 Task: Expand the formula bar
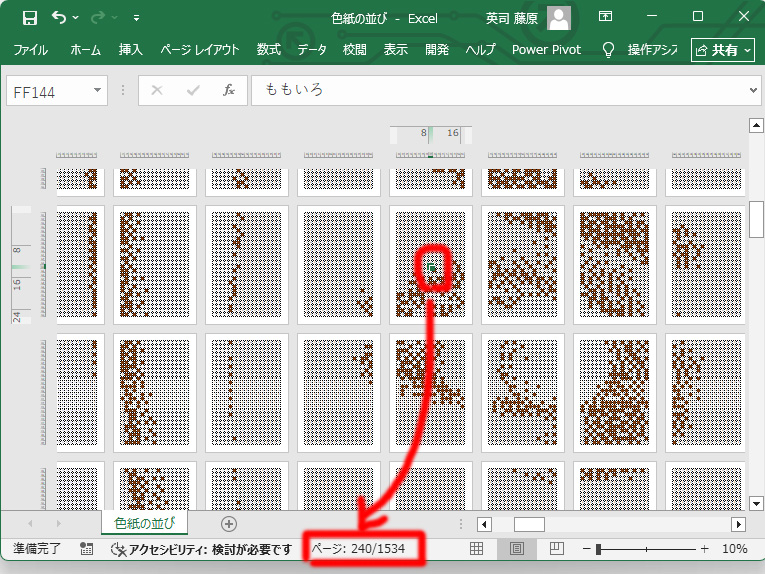[753, 90]
